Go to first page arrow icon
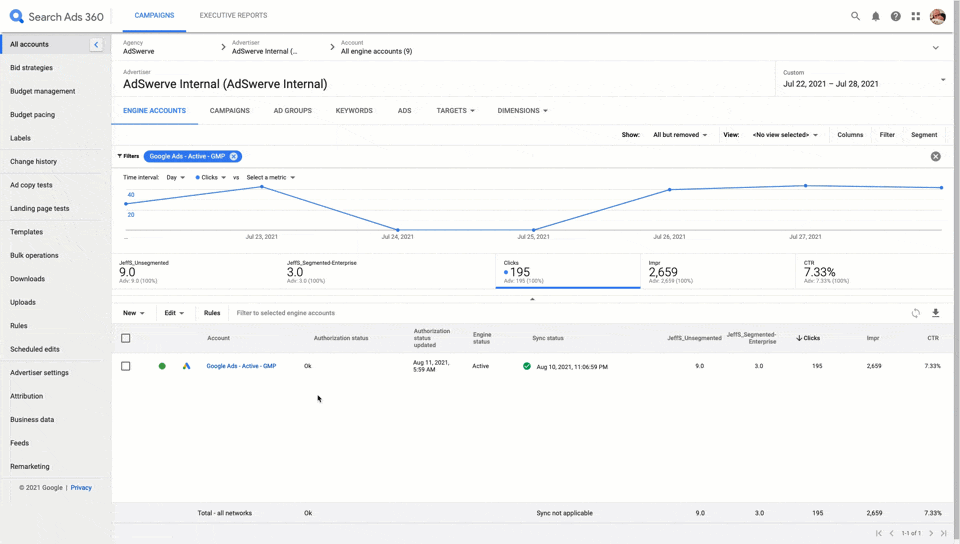 click(x=879, y=533)
